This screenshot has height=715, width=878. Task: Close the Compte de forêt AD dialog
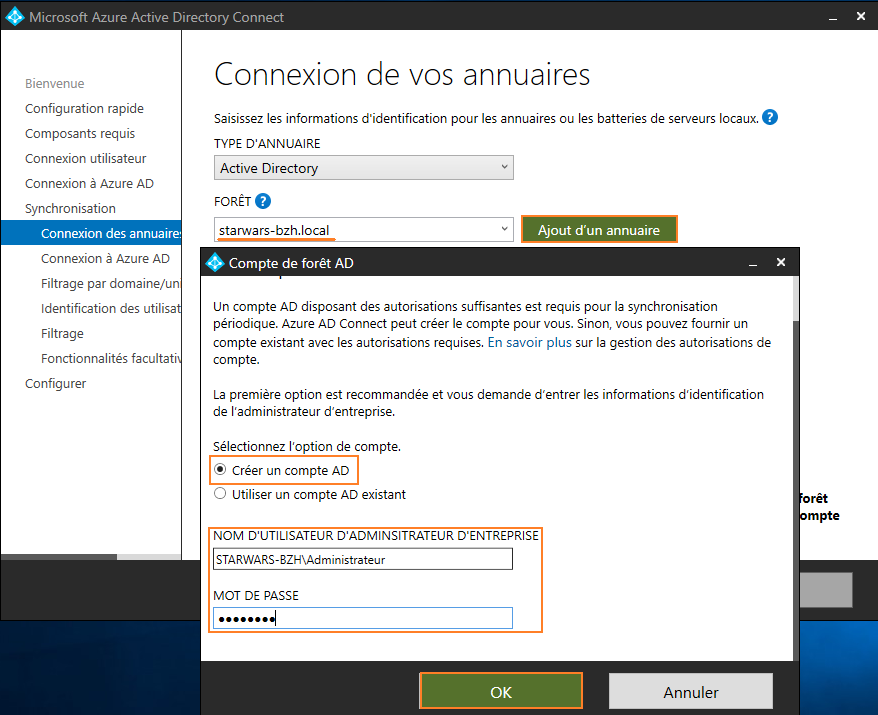click(x=781, y=262)
